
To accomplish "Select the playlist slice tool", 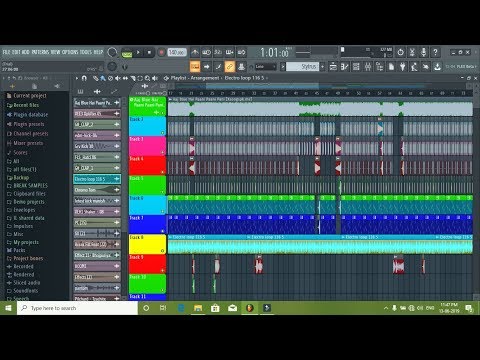I will [133, 78].
